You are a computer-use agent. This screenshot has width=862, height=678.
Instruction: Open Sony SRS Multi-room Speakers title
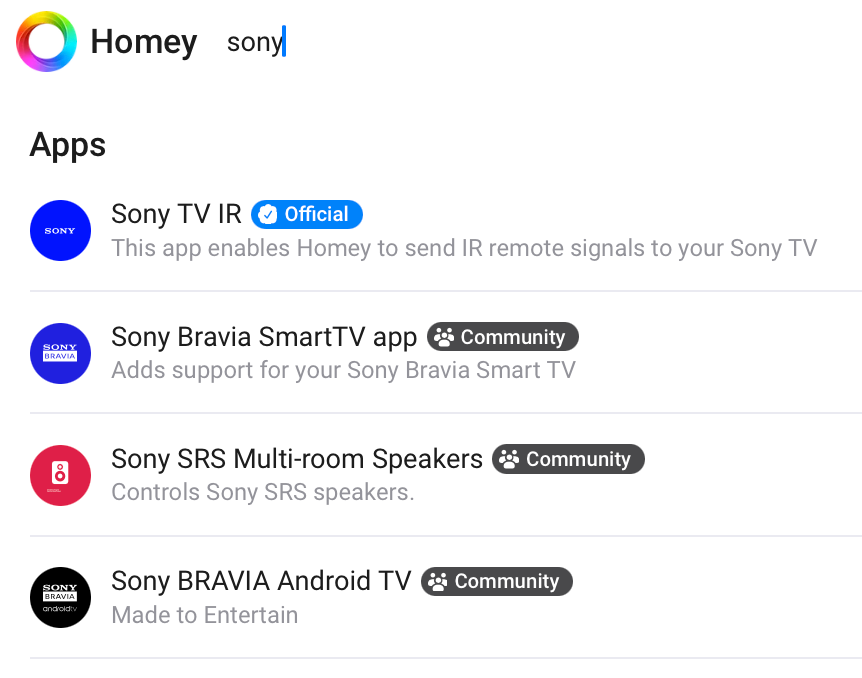click(297, 459)
